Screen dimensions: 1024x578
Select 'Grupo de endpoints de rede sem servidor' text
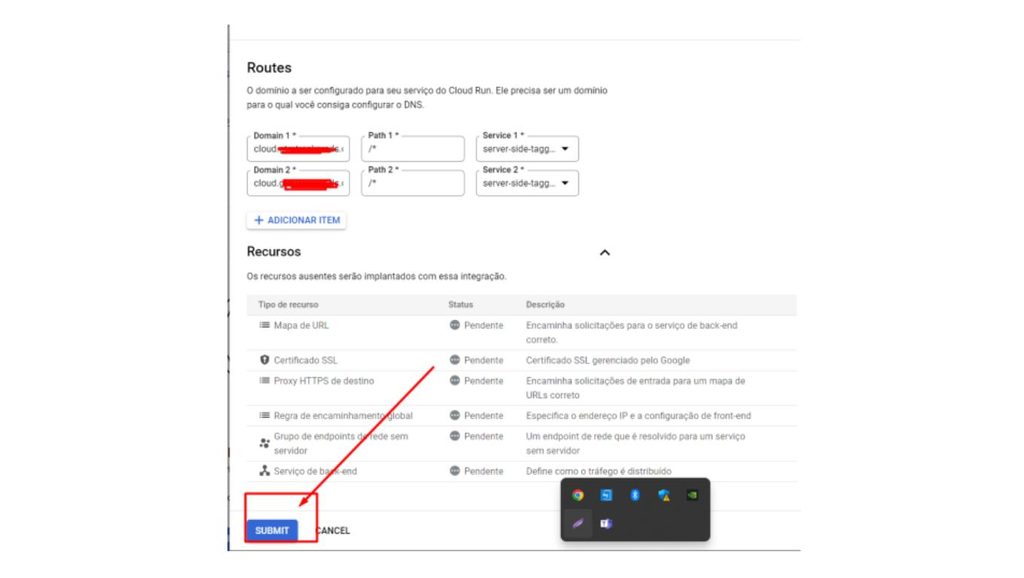(341, 443)
